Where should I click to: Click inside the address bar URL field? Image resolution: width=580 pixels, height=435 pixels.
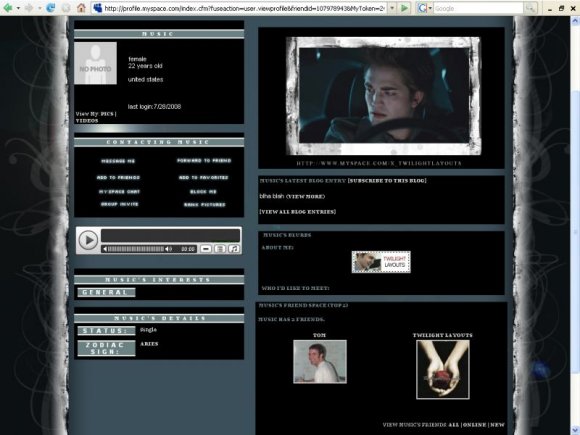click(x=244, y=8)
